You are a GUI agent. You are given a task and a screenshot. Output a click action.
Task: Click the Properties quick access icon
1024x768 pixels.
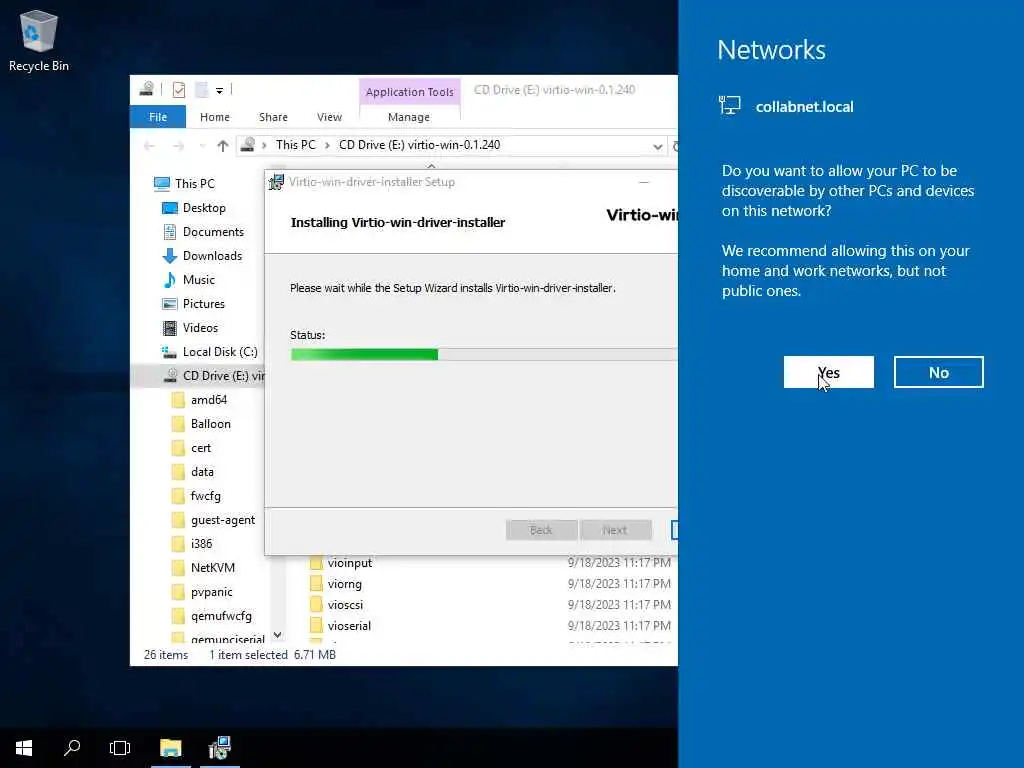178,89
